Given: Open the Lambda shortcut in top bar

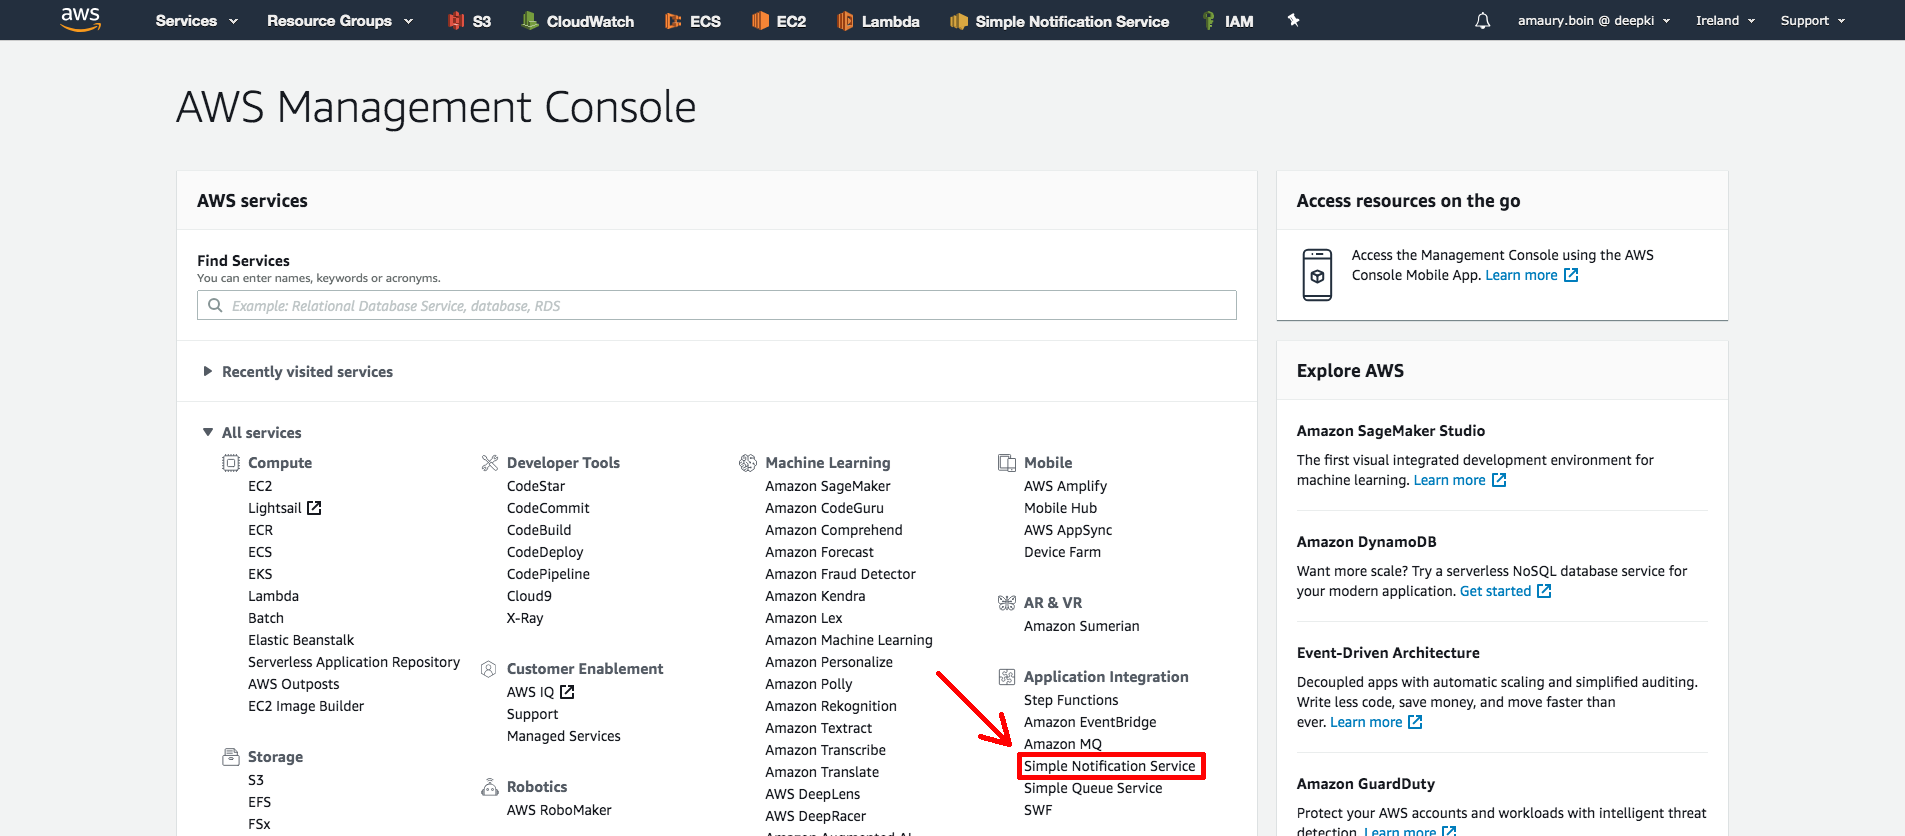Looking at the screenshot, I should [x=878, y=21].
